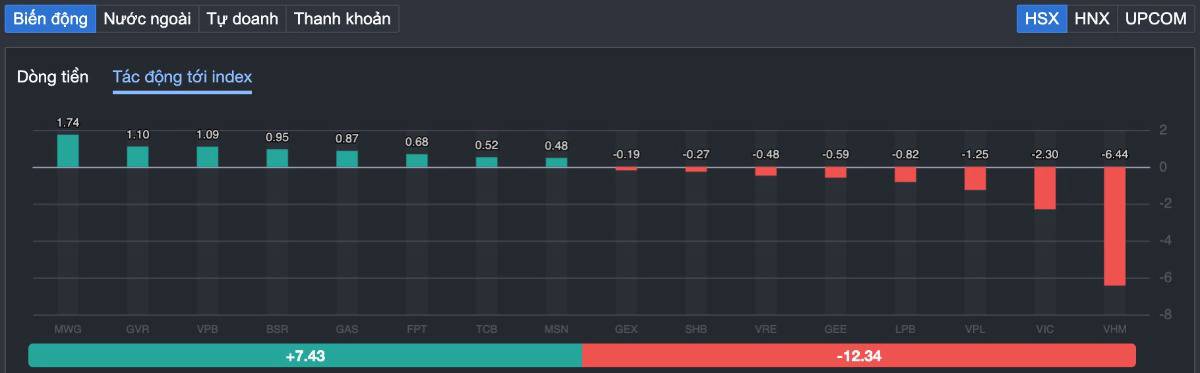Viewport: 1200px width, 373px height.
Task: Click the BSR ticker label
Action: pos(277,329)
